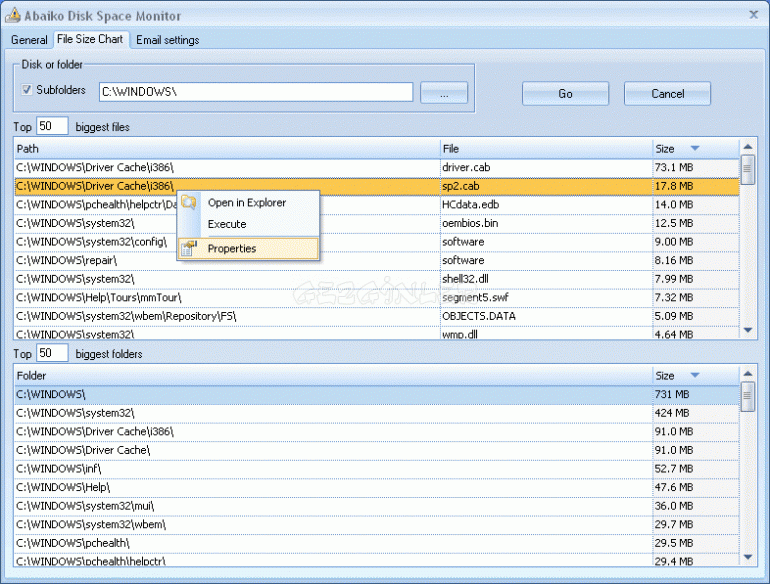Open the Email settings tab

pos(167,40)
